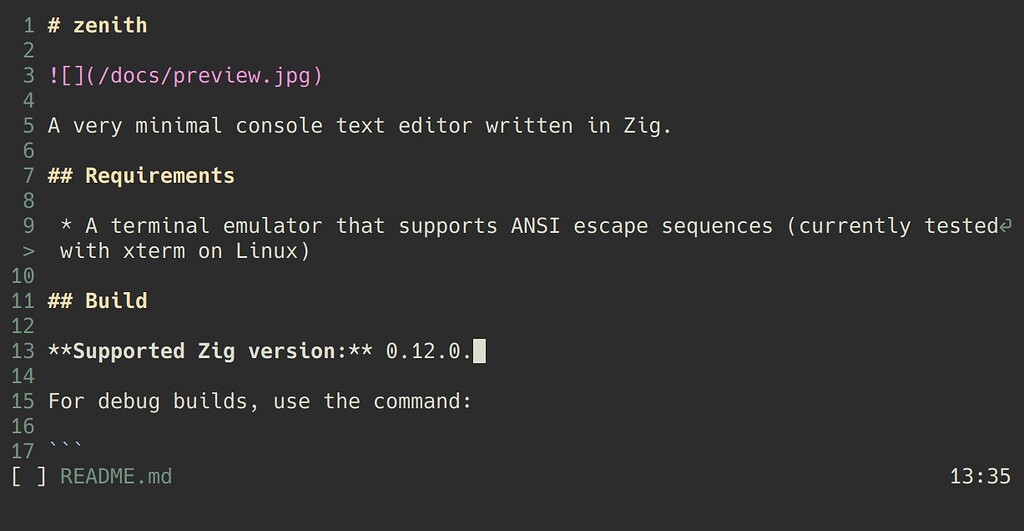
Task: Click the '# zenith' heading
Action: (x=97, y=25)
